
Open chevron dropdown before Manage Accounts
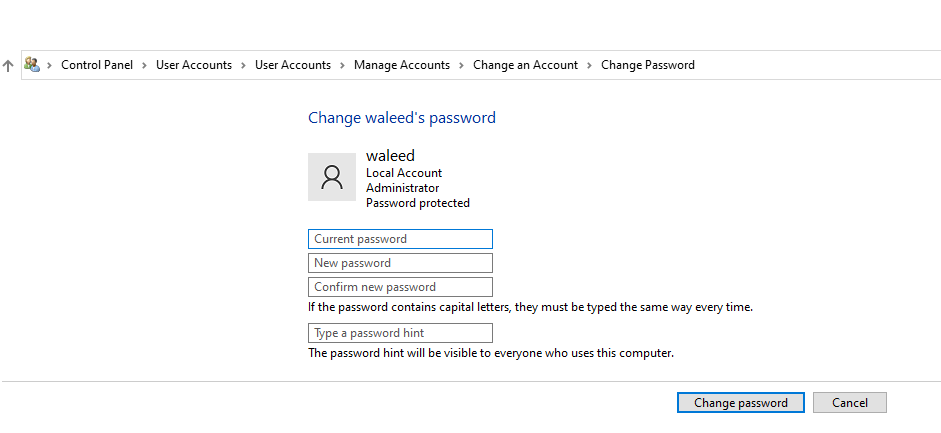point(342,65)
